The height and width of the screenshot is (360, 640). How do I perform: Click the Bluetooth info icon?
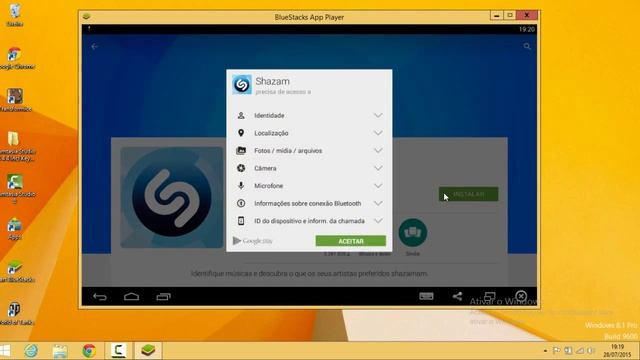coord(241,203)
